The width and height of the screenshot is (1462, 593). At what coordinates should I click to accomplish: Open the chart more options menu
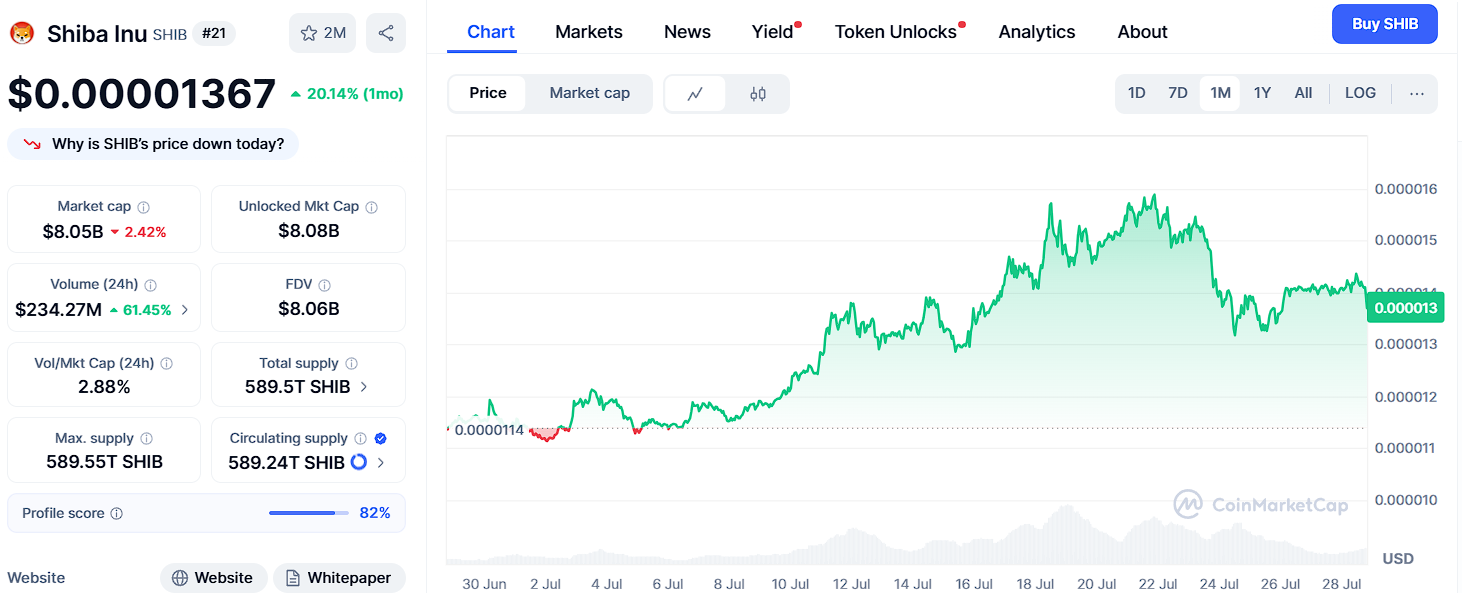pyautogui.click(x=1417, y=93)
